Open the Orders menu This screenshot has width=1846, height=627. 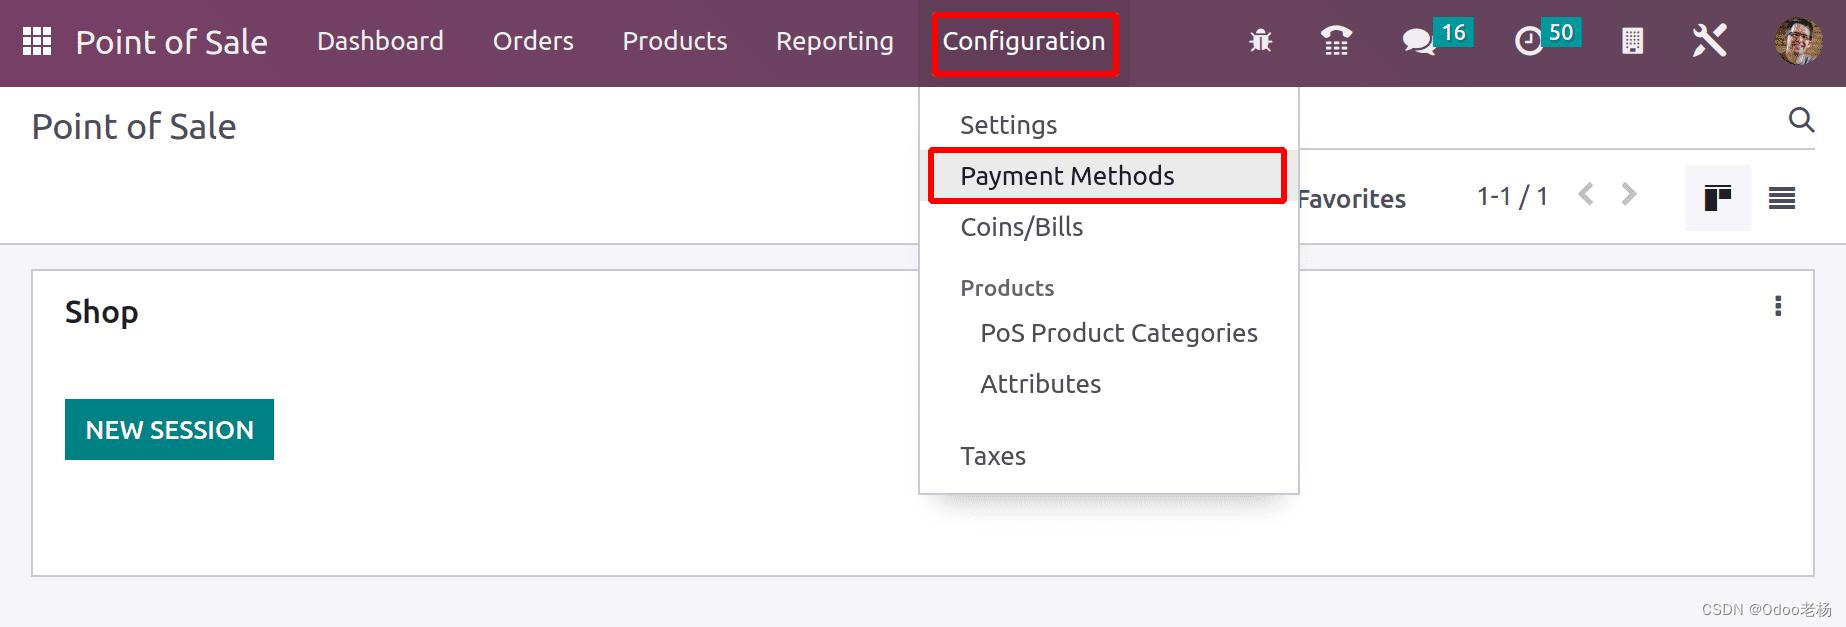(533, 41)
